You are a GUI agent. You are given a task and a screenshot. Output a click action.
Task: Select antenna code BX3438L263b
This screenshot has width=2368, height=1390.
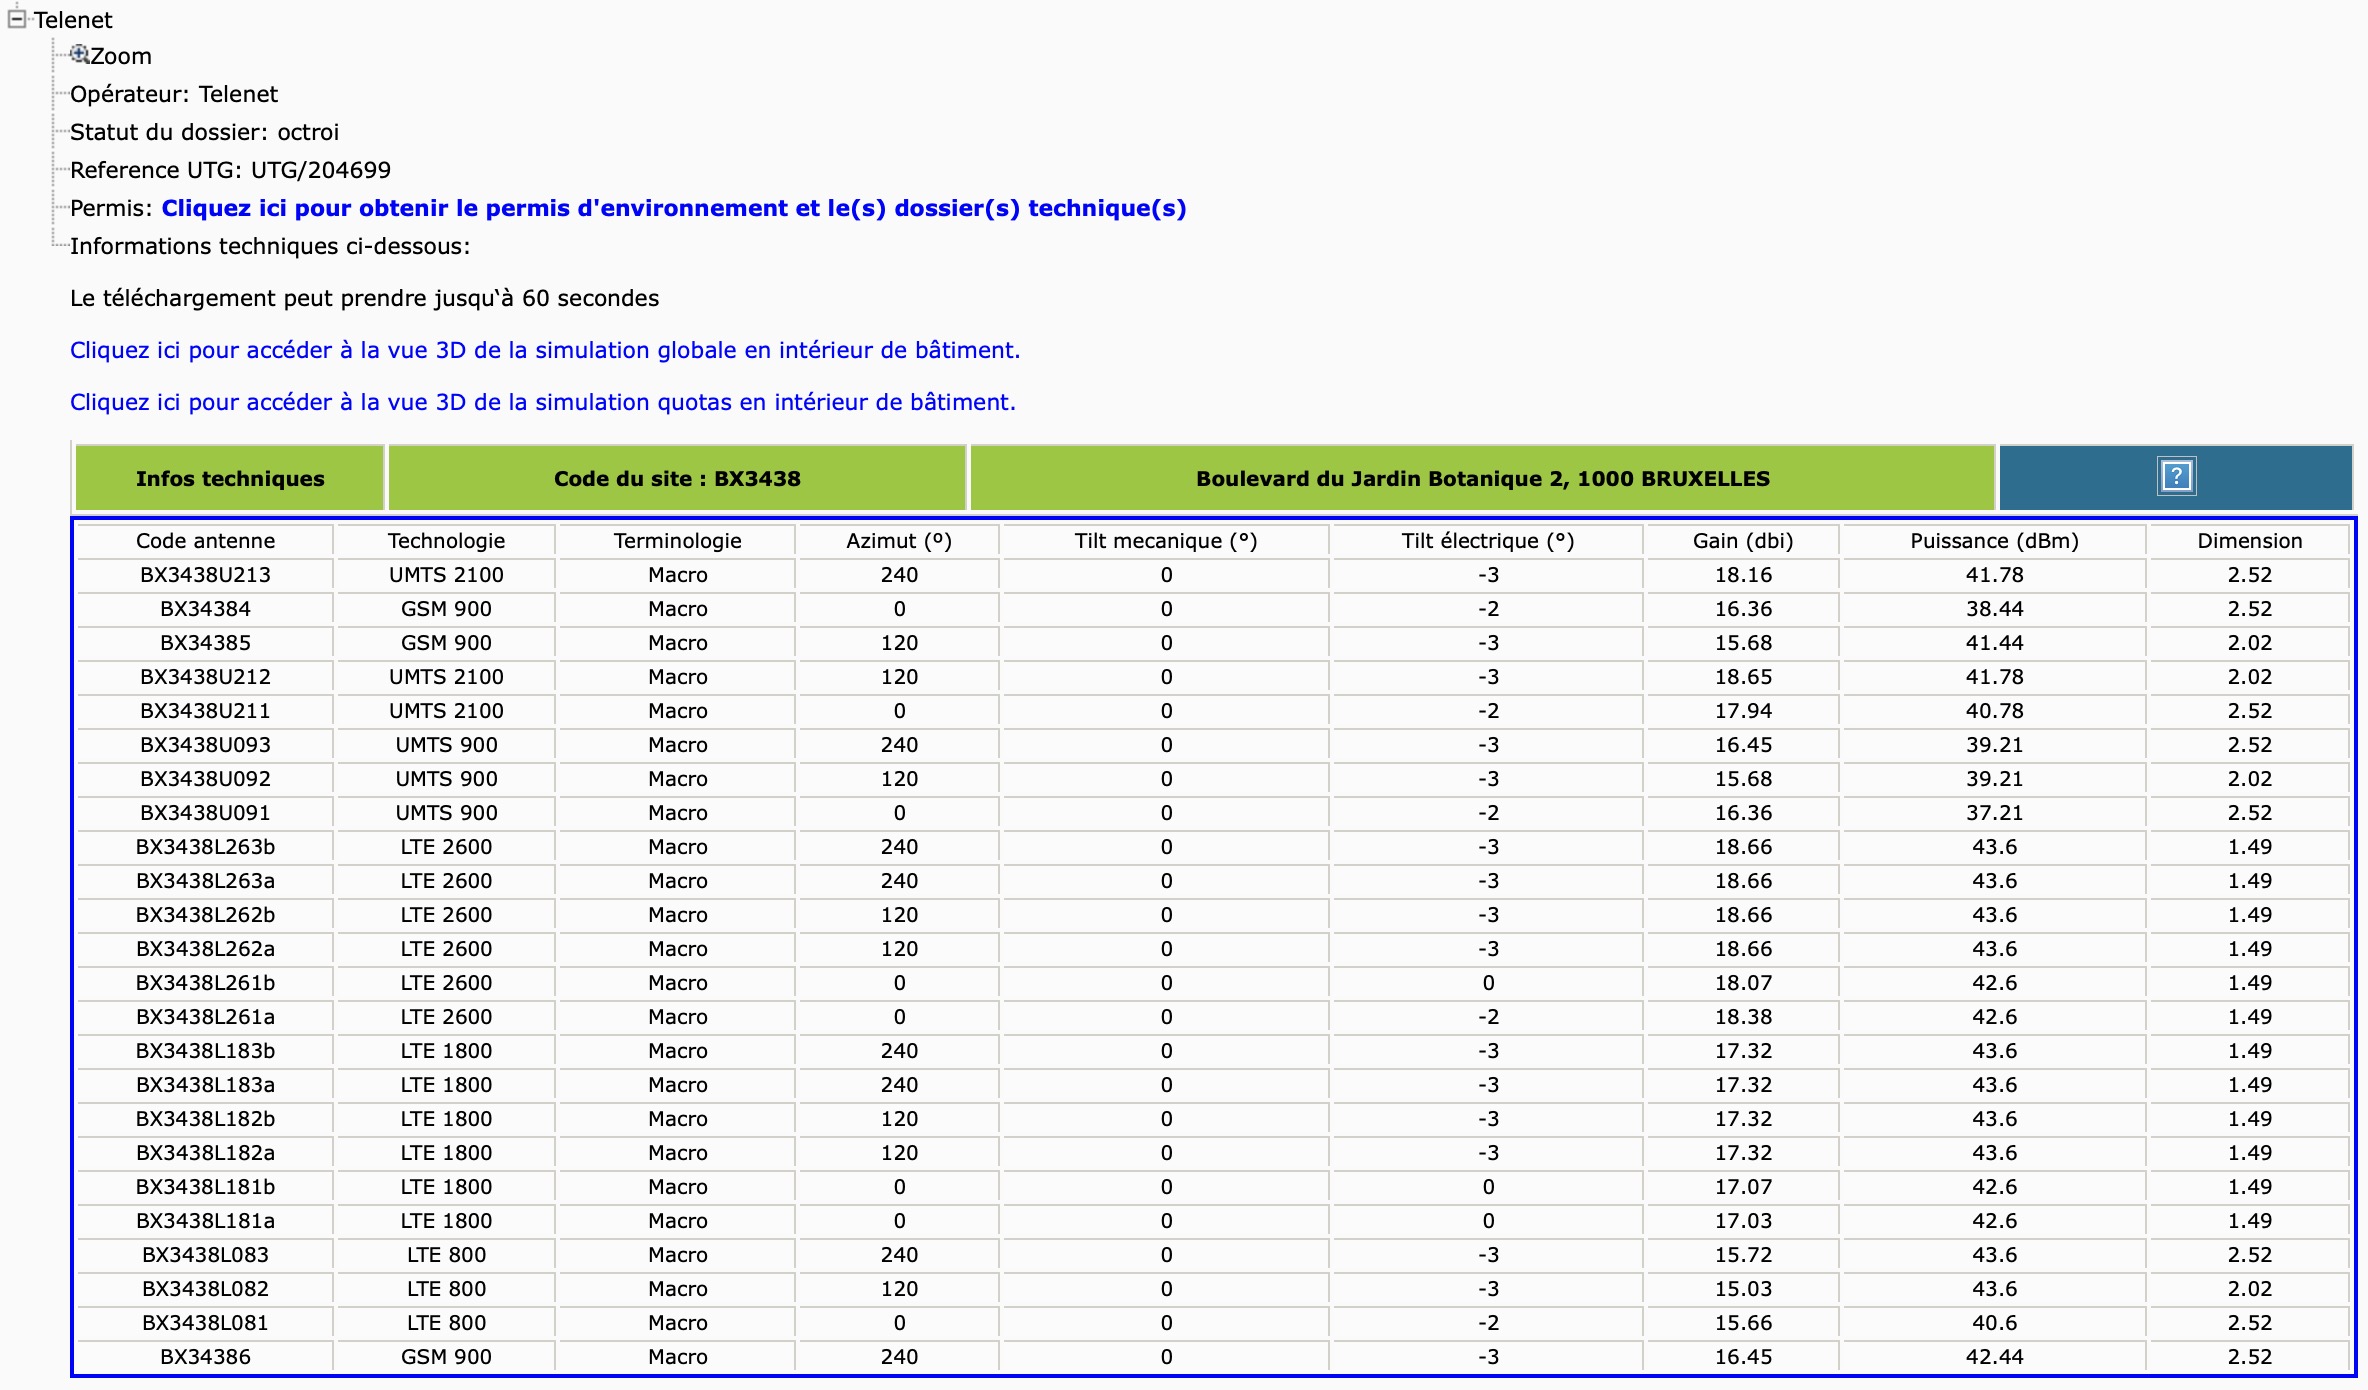(x=205, y=847)
